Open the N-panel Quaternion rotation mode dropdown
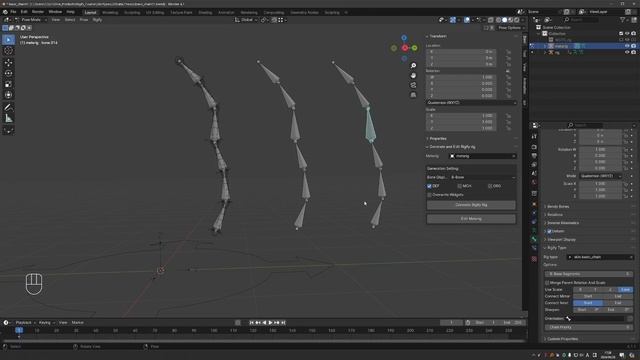Image resolution: width=640 pixels, height=360 pixels. pos(471,103)
